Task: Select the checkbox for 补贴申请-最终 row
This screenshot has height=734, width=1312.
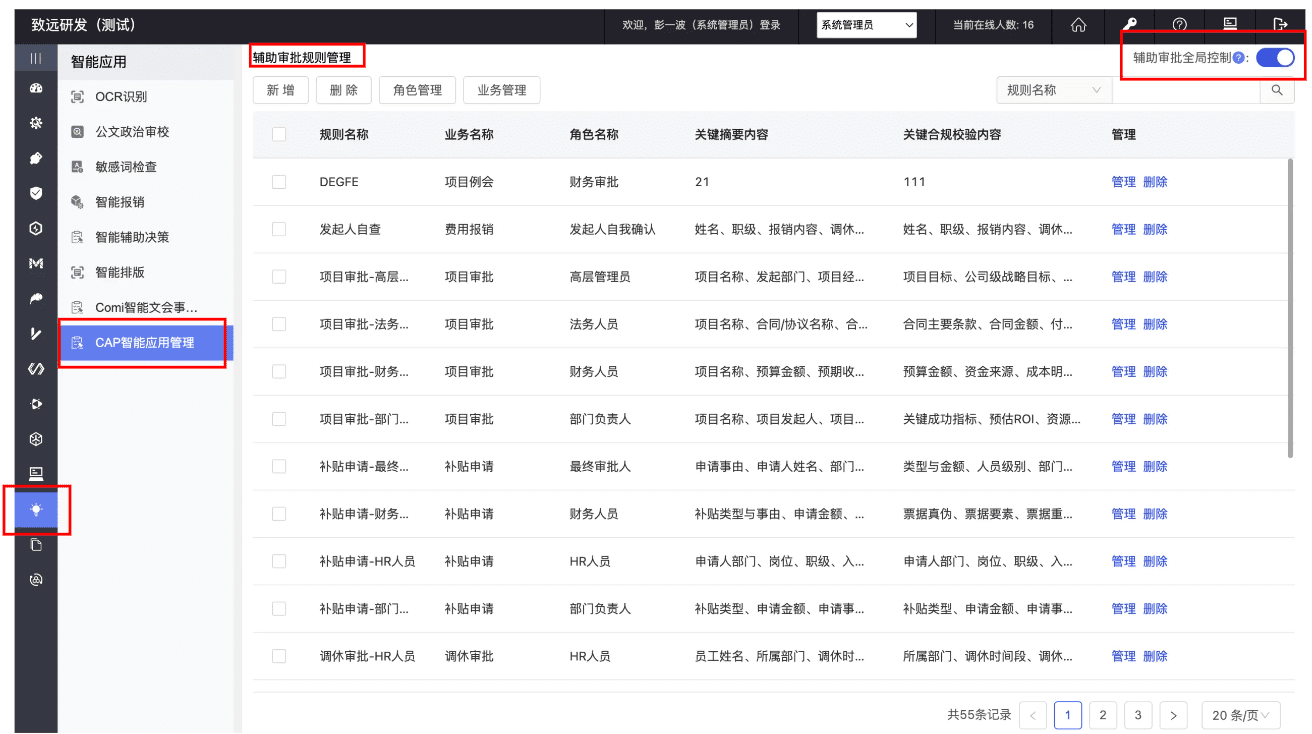Action: coord(279,466)
